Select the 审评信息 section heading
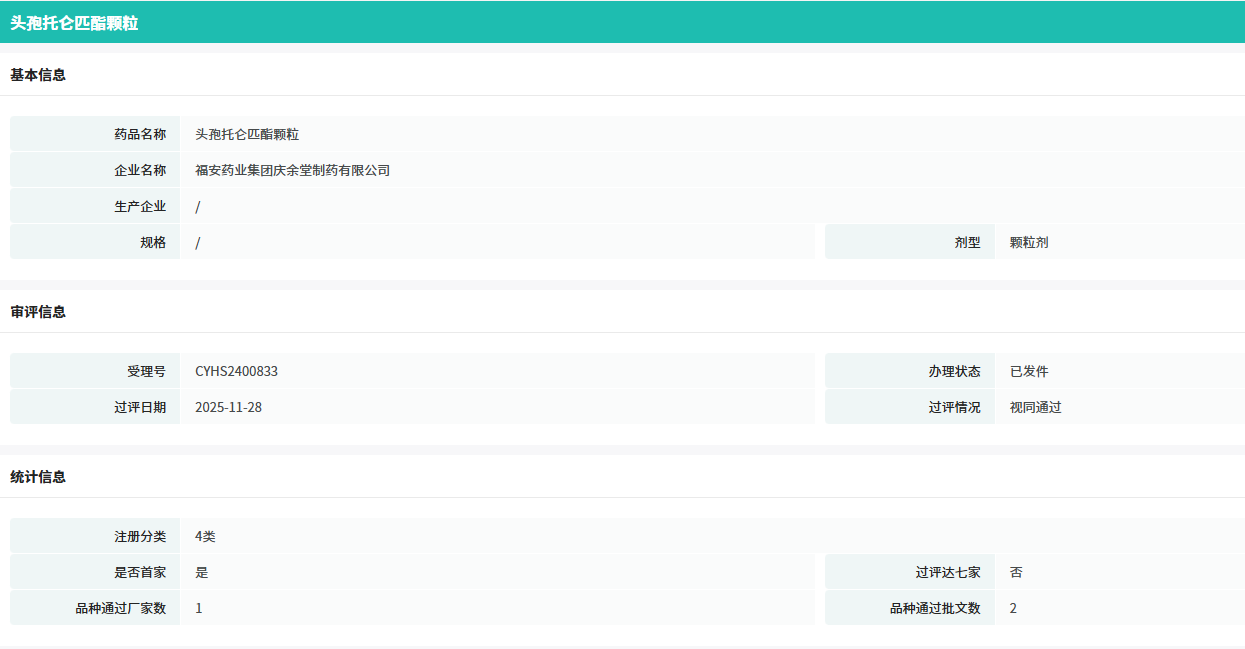The height and width of the screenshot is (649, 1245). pyautogui.click(x=38, y=312)
